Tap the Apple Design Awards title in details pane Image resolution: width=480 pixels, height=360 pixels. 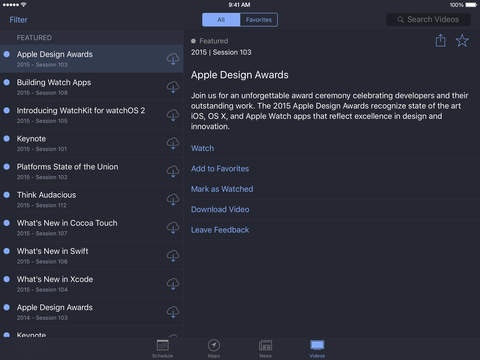[240, 75]
